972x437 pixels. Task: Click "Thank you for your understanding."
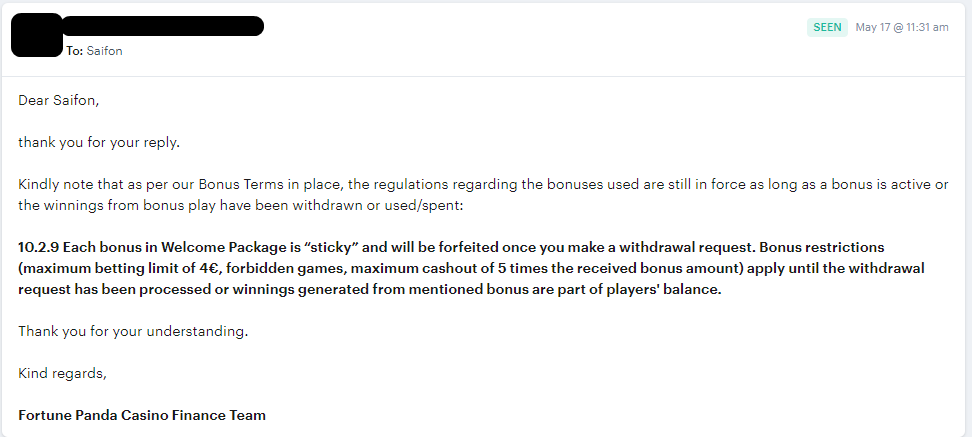[x=133, y=331]
